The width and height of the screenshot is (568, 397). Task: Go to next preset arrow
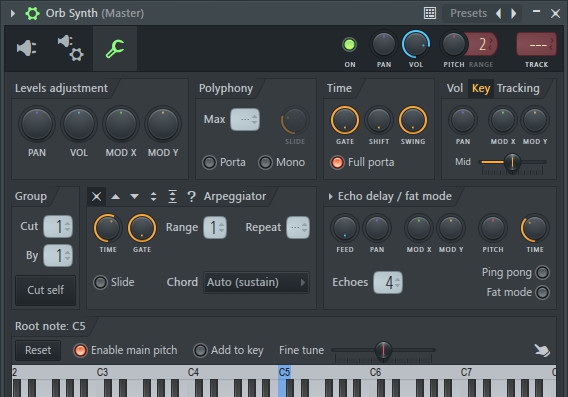point(514,13)
